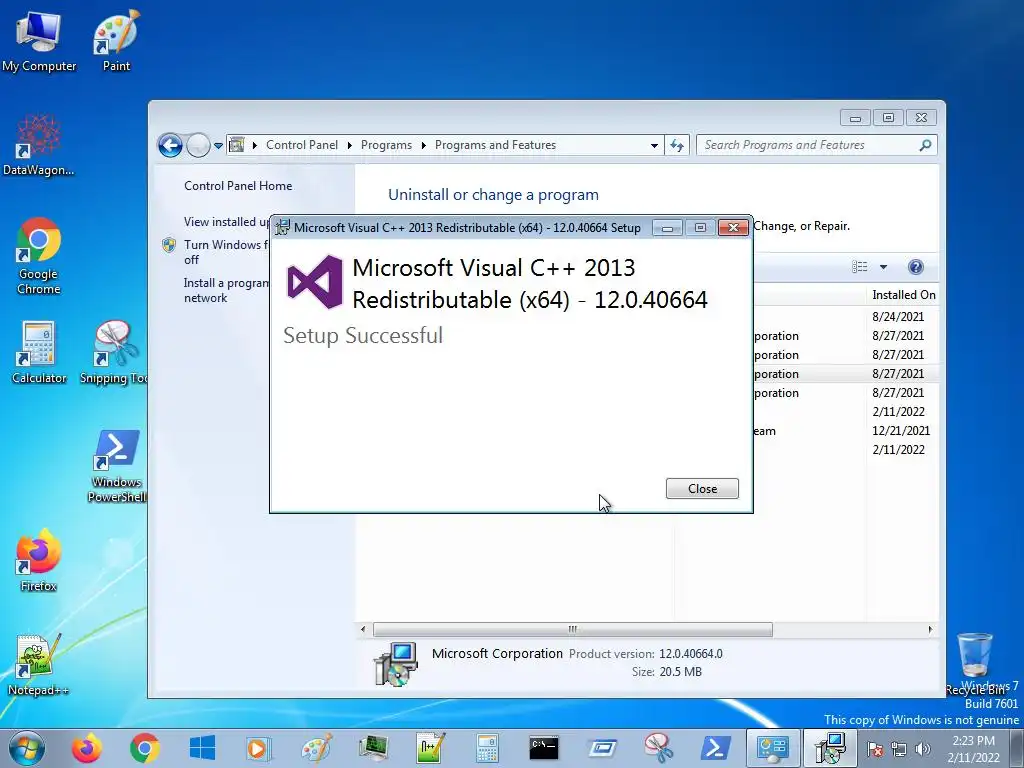Image resolution: width=1024 pixels, height=768 pixels.
Task: Click the Notepad++ desktop shortcut
Action: pyautogui.click(x=39, y=665)
